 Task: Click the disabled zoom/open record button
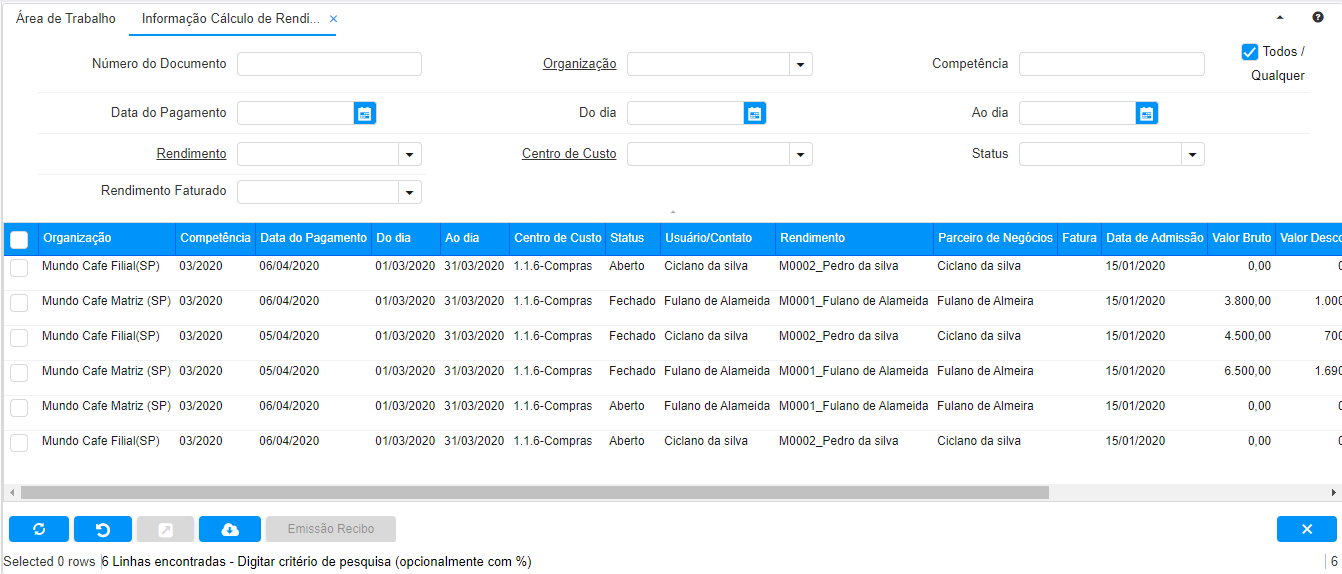pos(166,529)
